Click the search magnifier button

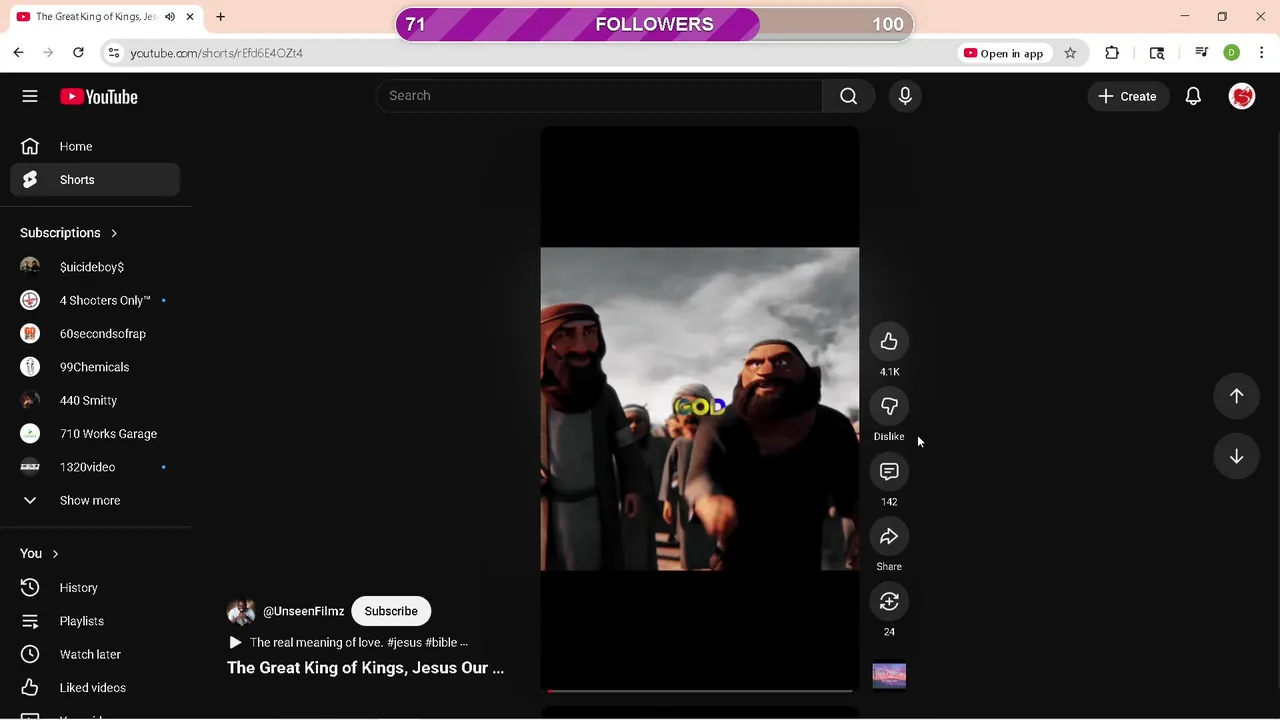(848, 96)
